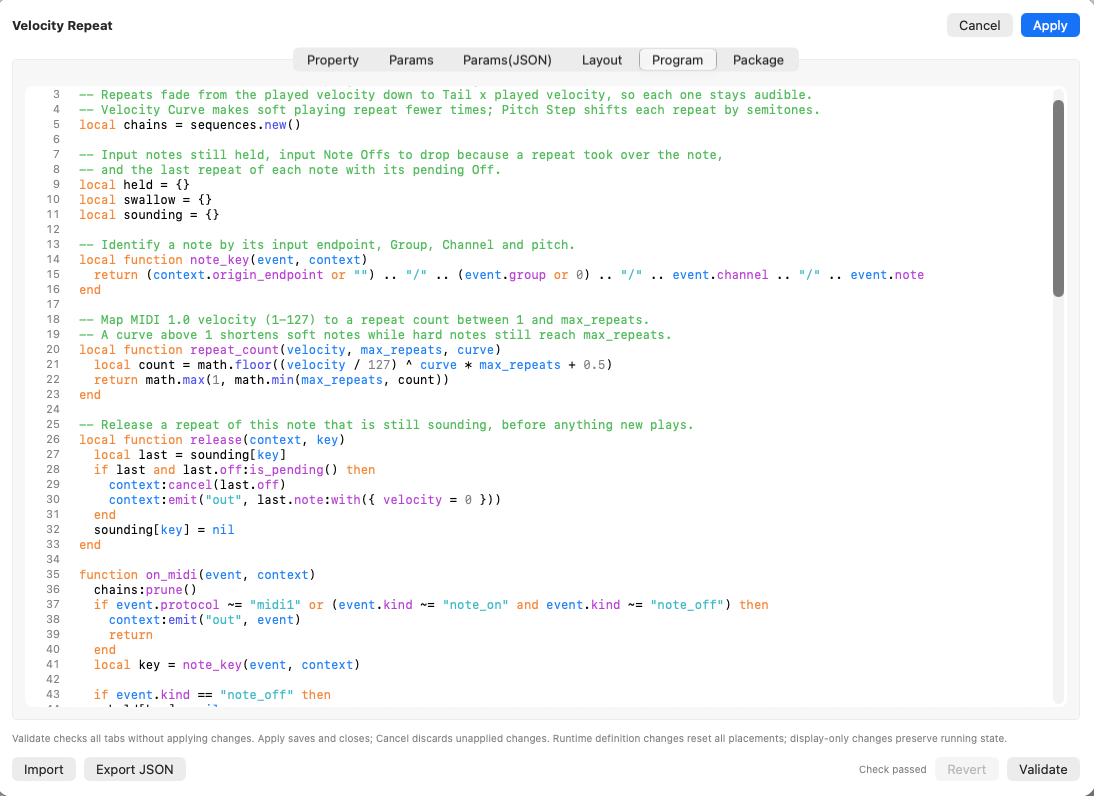Screen dimensions: 1094x796
Task: Go to the Layout tab
Action: (601, 60)
